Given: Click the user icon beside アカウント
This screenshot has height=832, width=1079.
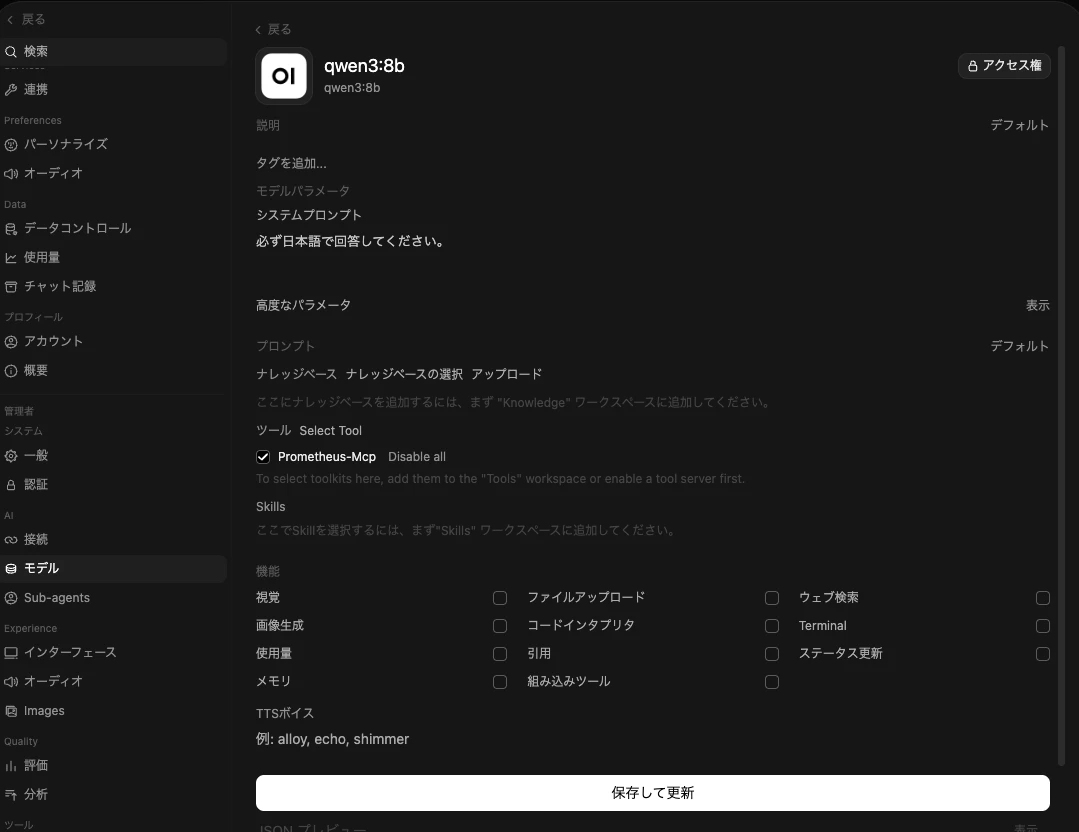Looking at the screenshot, I should coord(11,341).
